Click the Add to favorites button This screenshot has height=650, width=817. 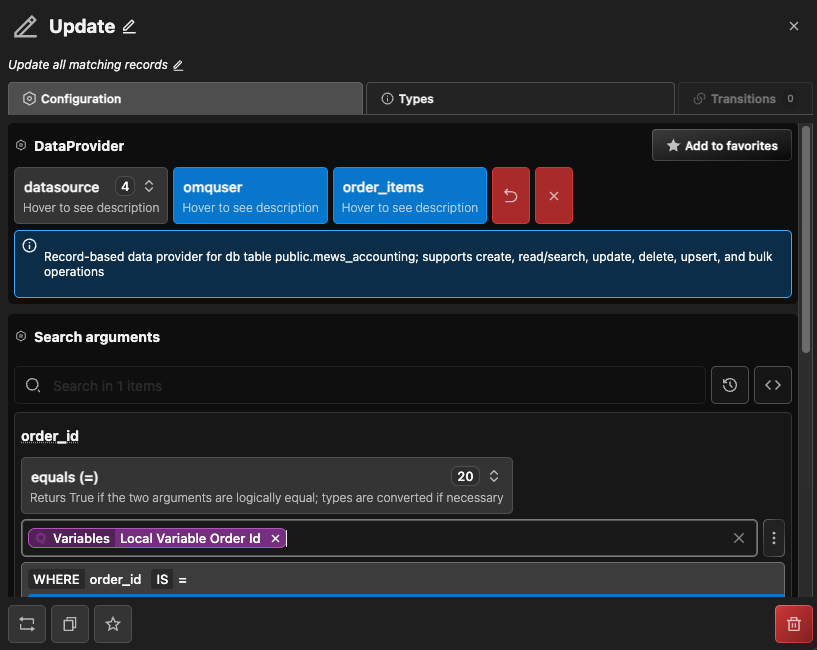click(x=722, y=146)
